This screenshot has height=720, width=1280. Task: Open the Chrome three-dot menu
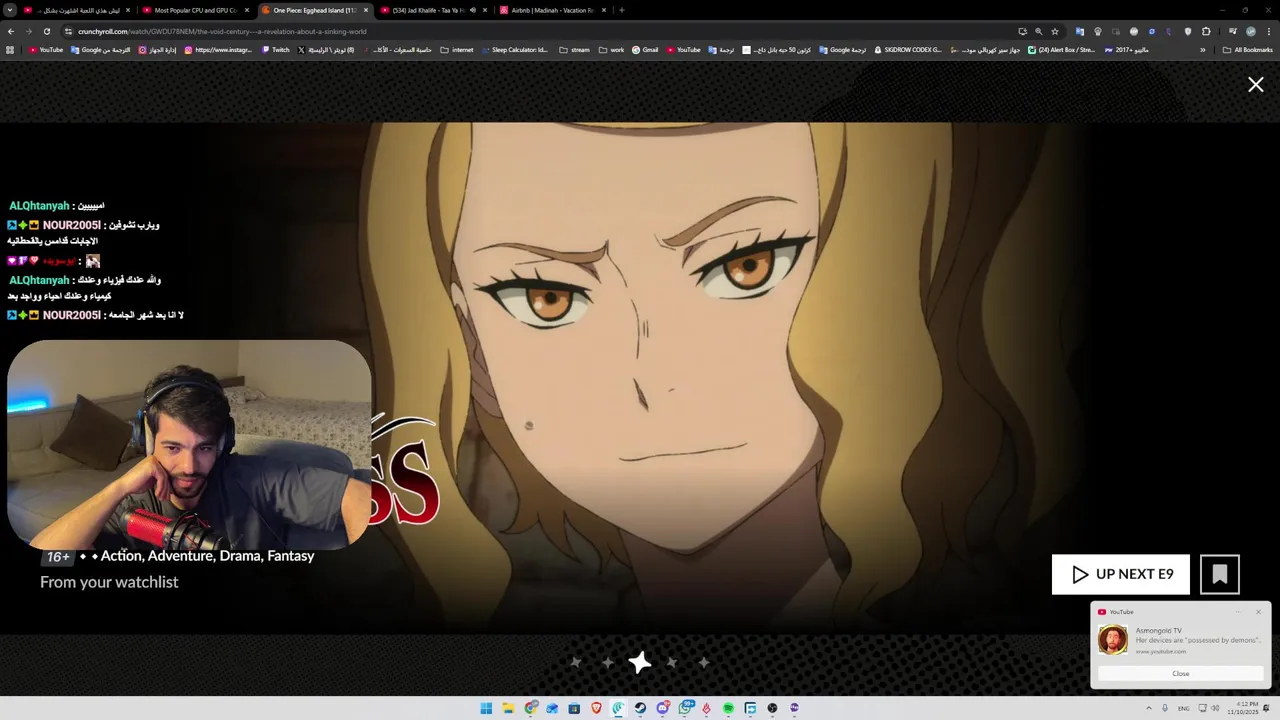pos(1268,31)
